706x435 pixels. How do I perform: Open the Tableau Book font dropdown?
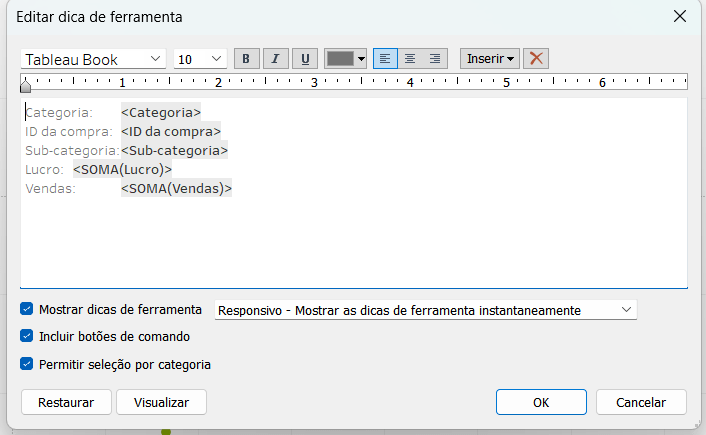93,59
